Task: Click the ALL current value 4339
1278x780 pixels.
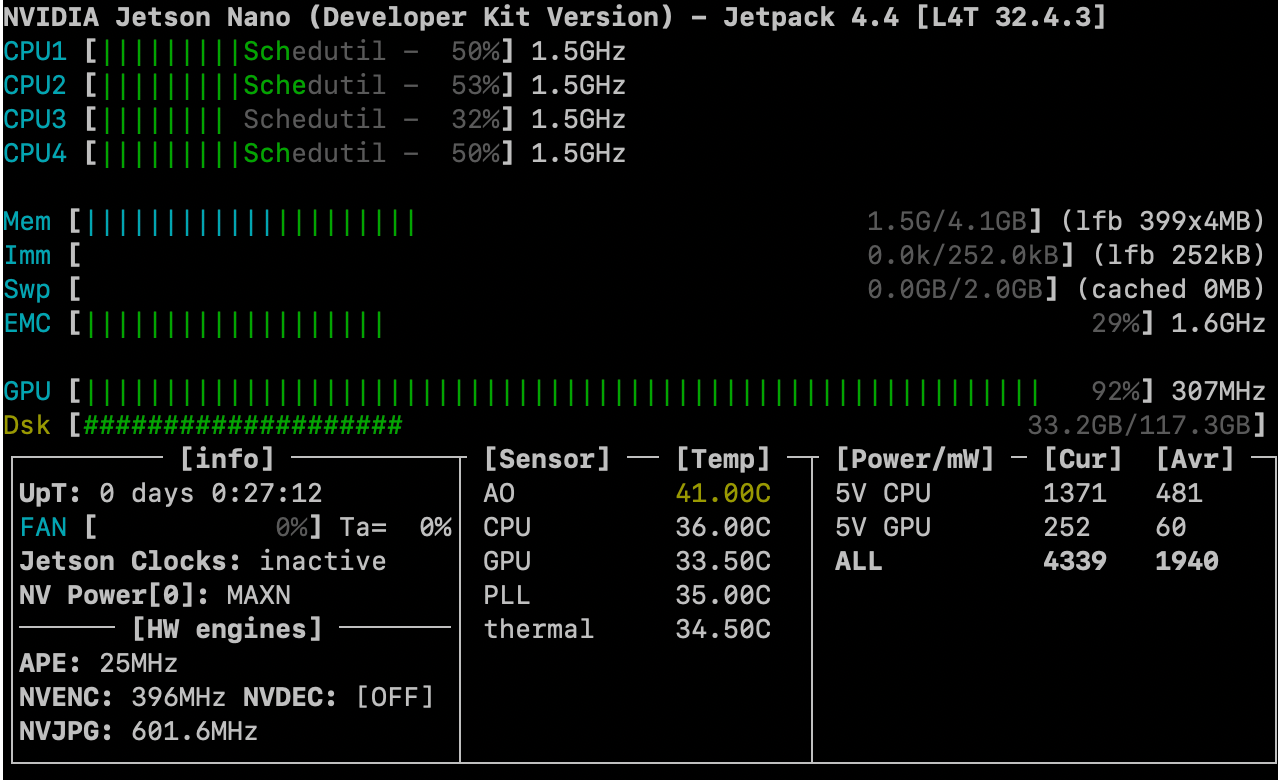Action: coord(1075,561)
